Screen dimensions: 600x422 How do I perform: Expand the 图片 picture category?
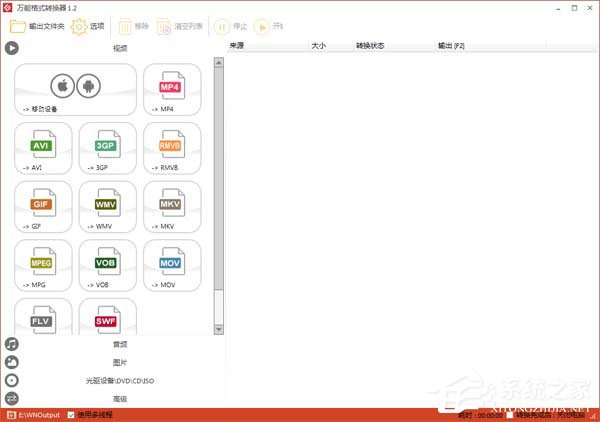(x=120, y=362)
